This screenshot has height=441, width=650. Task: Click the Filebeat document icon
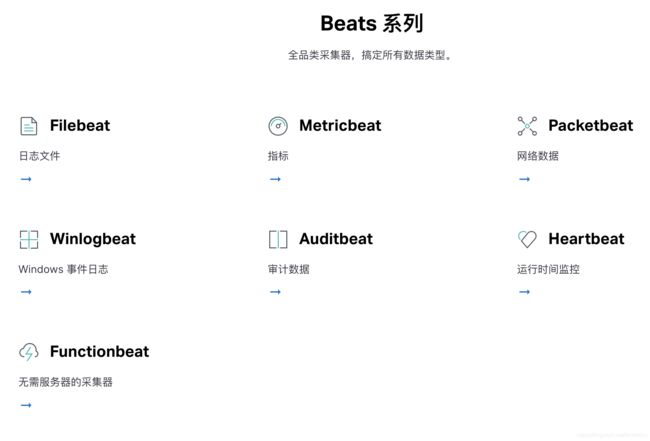click(29, 126)
